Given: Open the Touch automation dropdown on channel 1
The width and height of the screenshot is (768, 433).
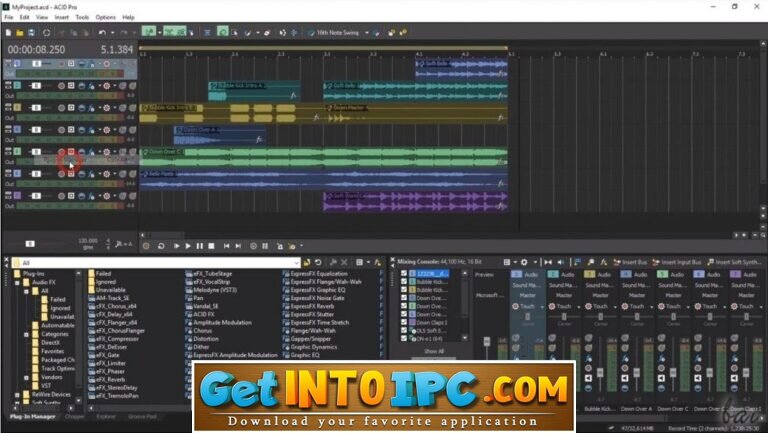Looking at the screenshot, I should point(542,307).
